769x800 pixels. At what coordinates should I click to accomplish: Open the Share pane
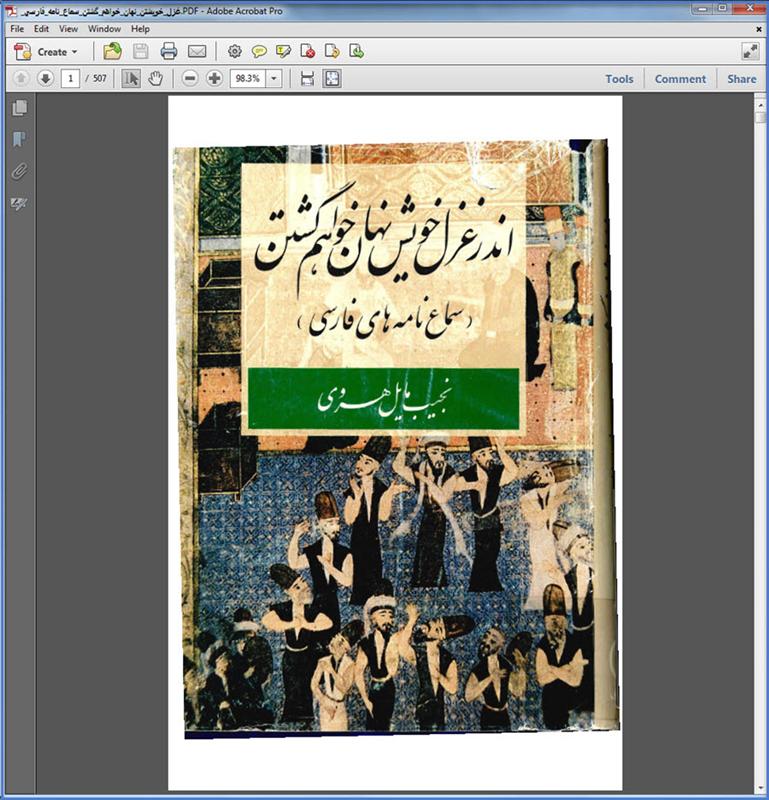[741, 79]
